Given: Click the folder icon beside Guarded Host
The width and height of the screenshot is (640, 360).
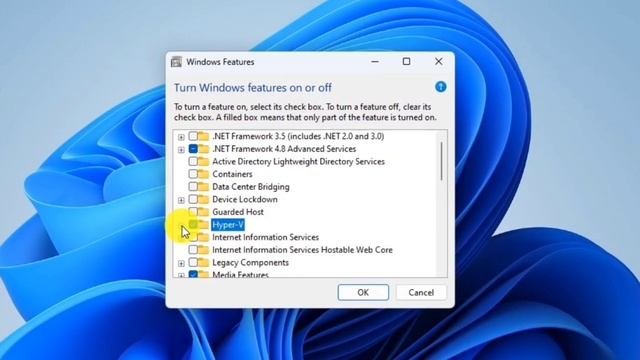Looking at the screenshot, I should [x=203, y=212].
